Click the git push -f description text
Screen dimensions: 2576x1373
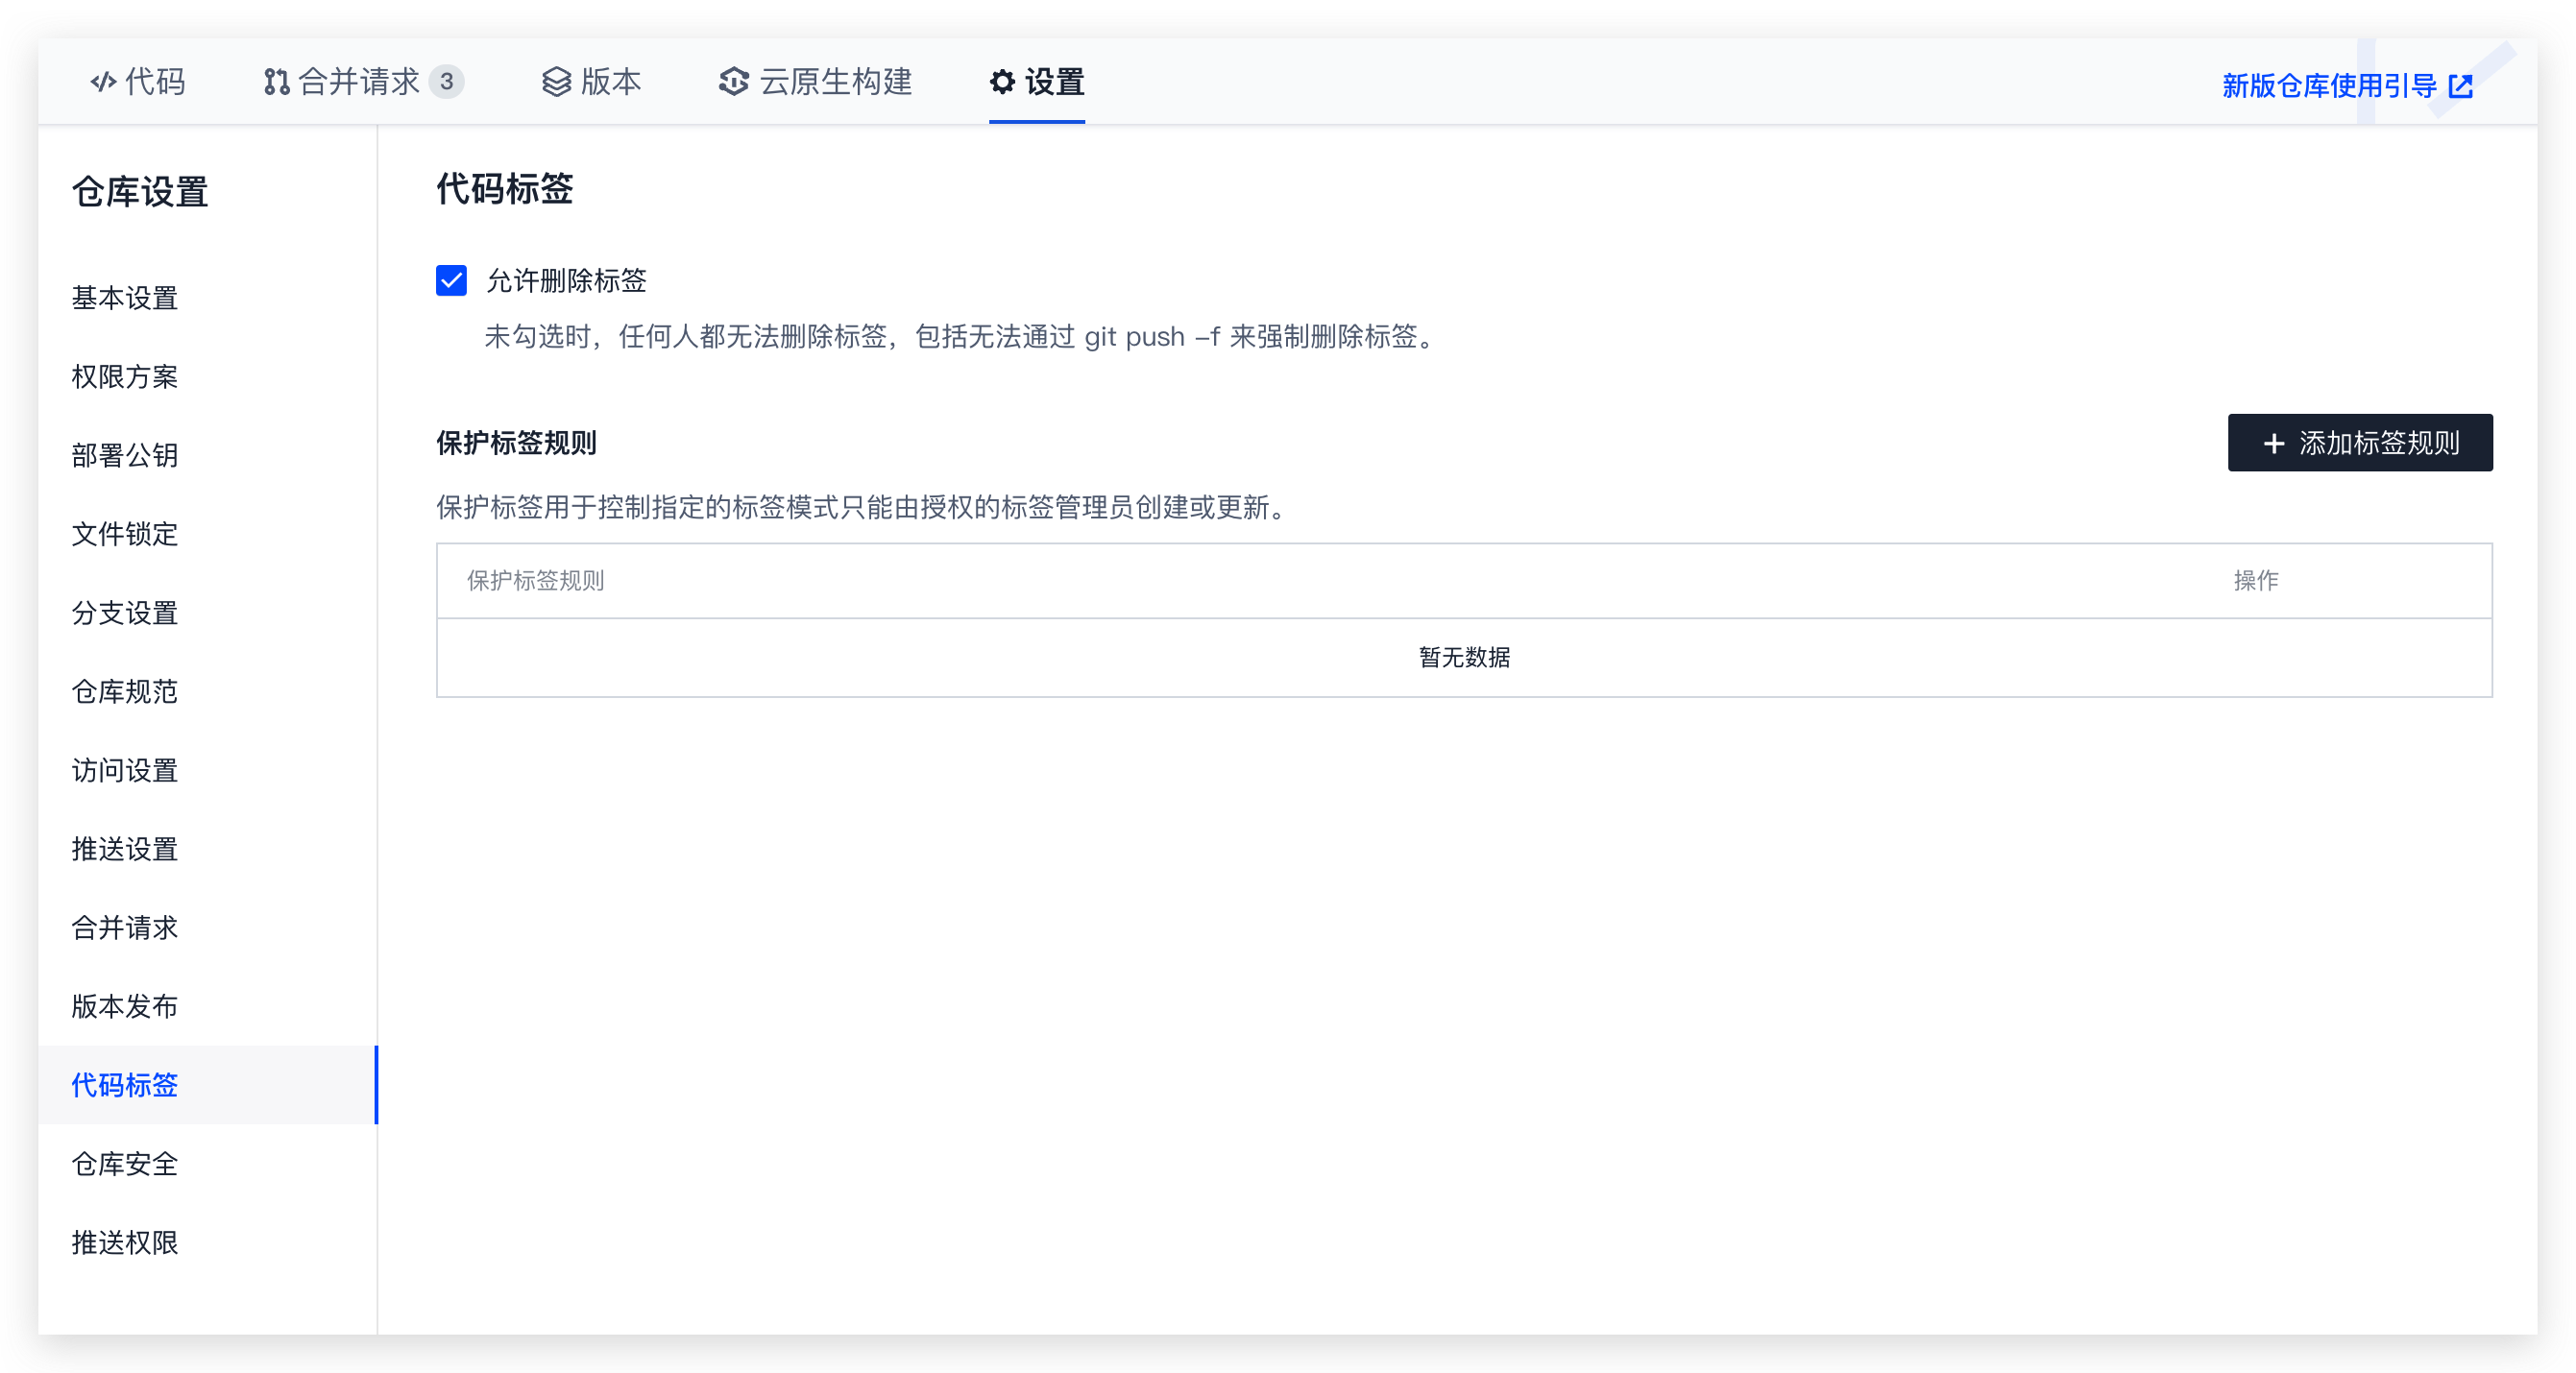(962, 336)
